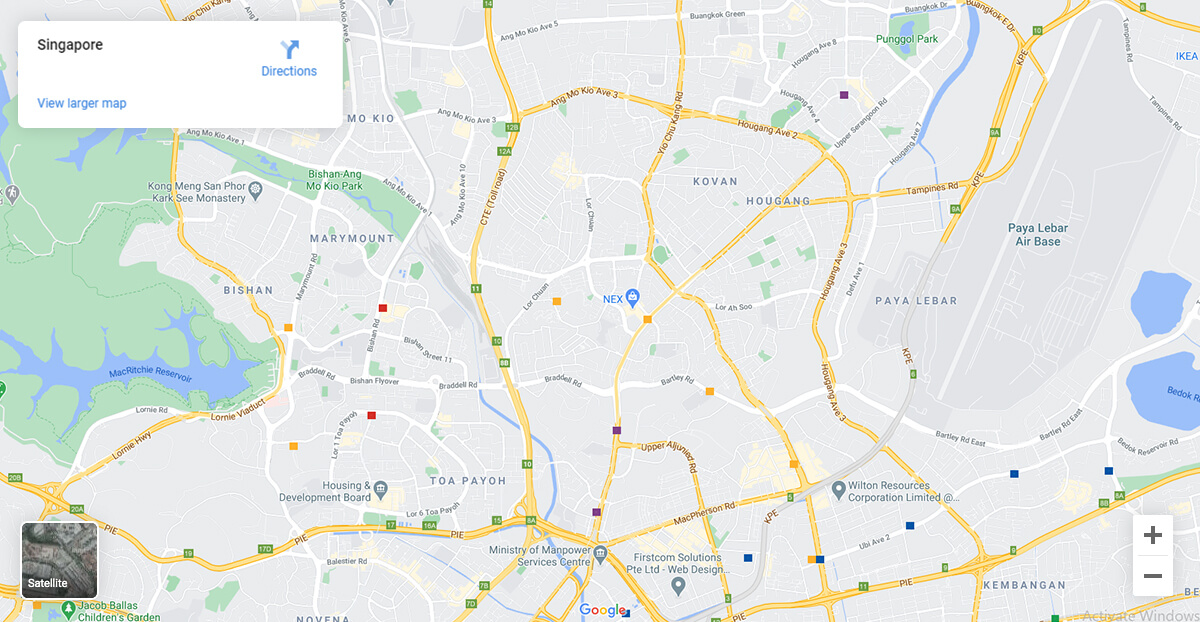Zoom out with the minus button
The height and width of the screenshot is (622, 1200).
pyautogui.click(x=1153, y=576)
